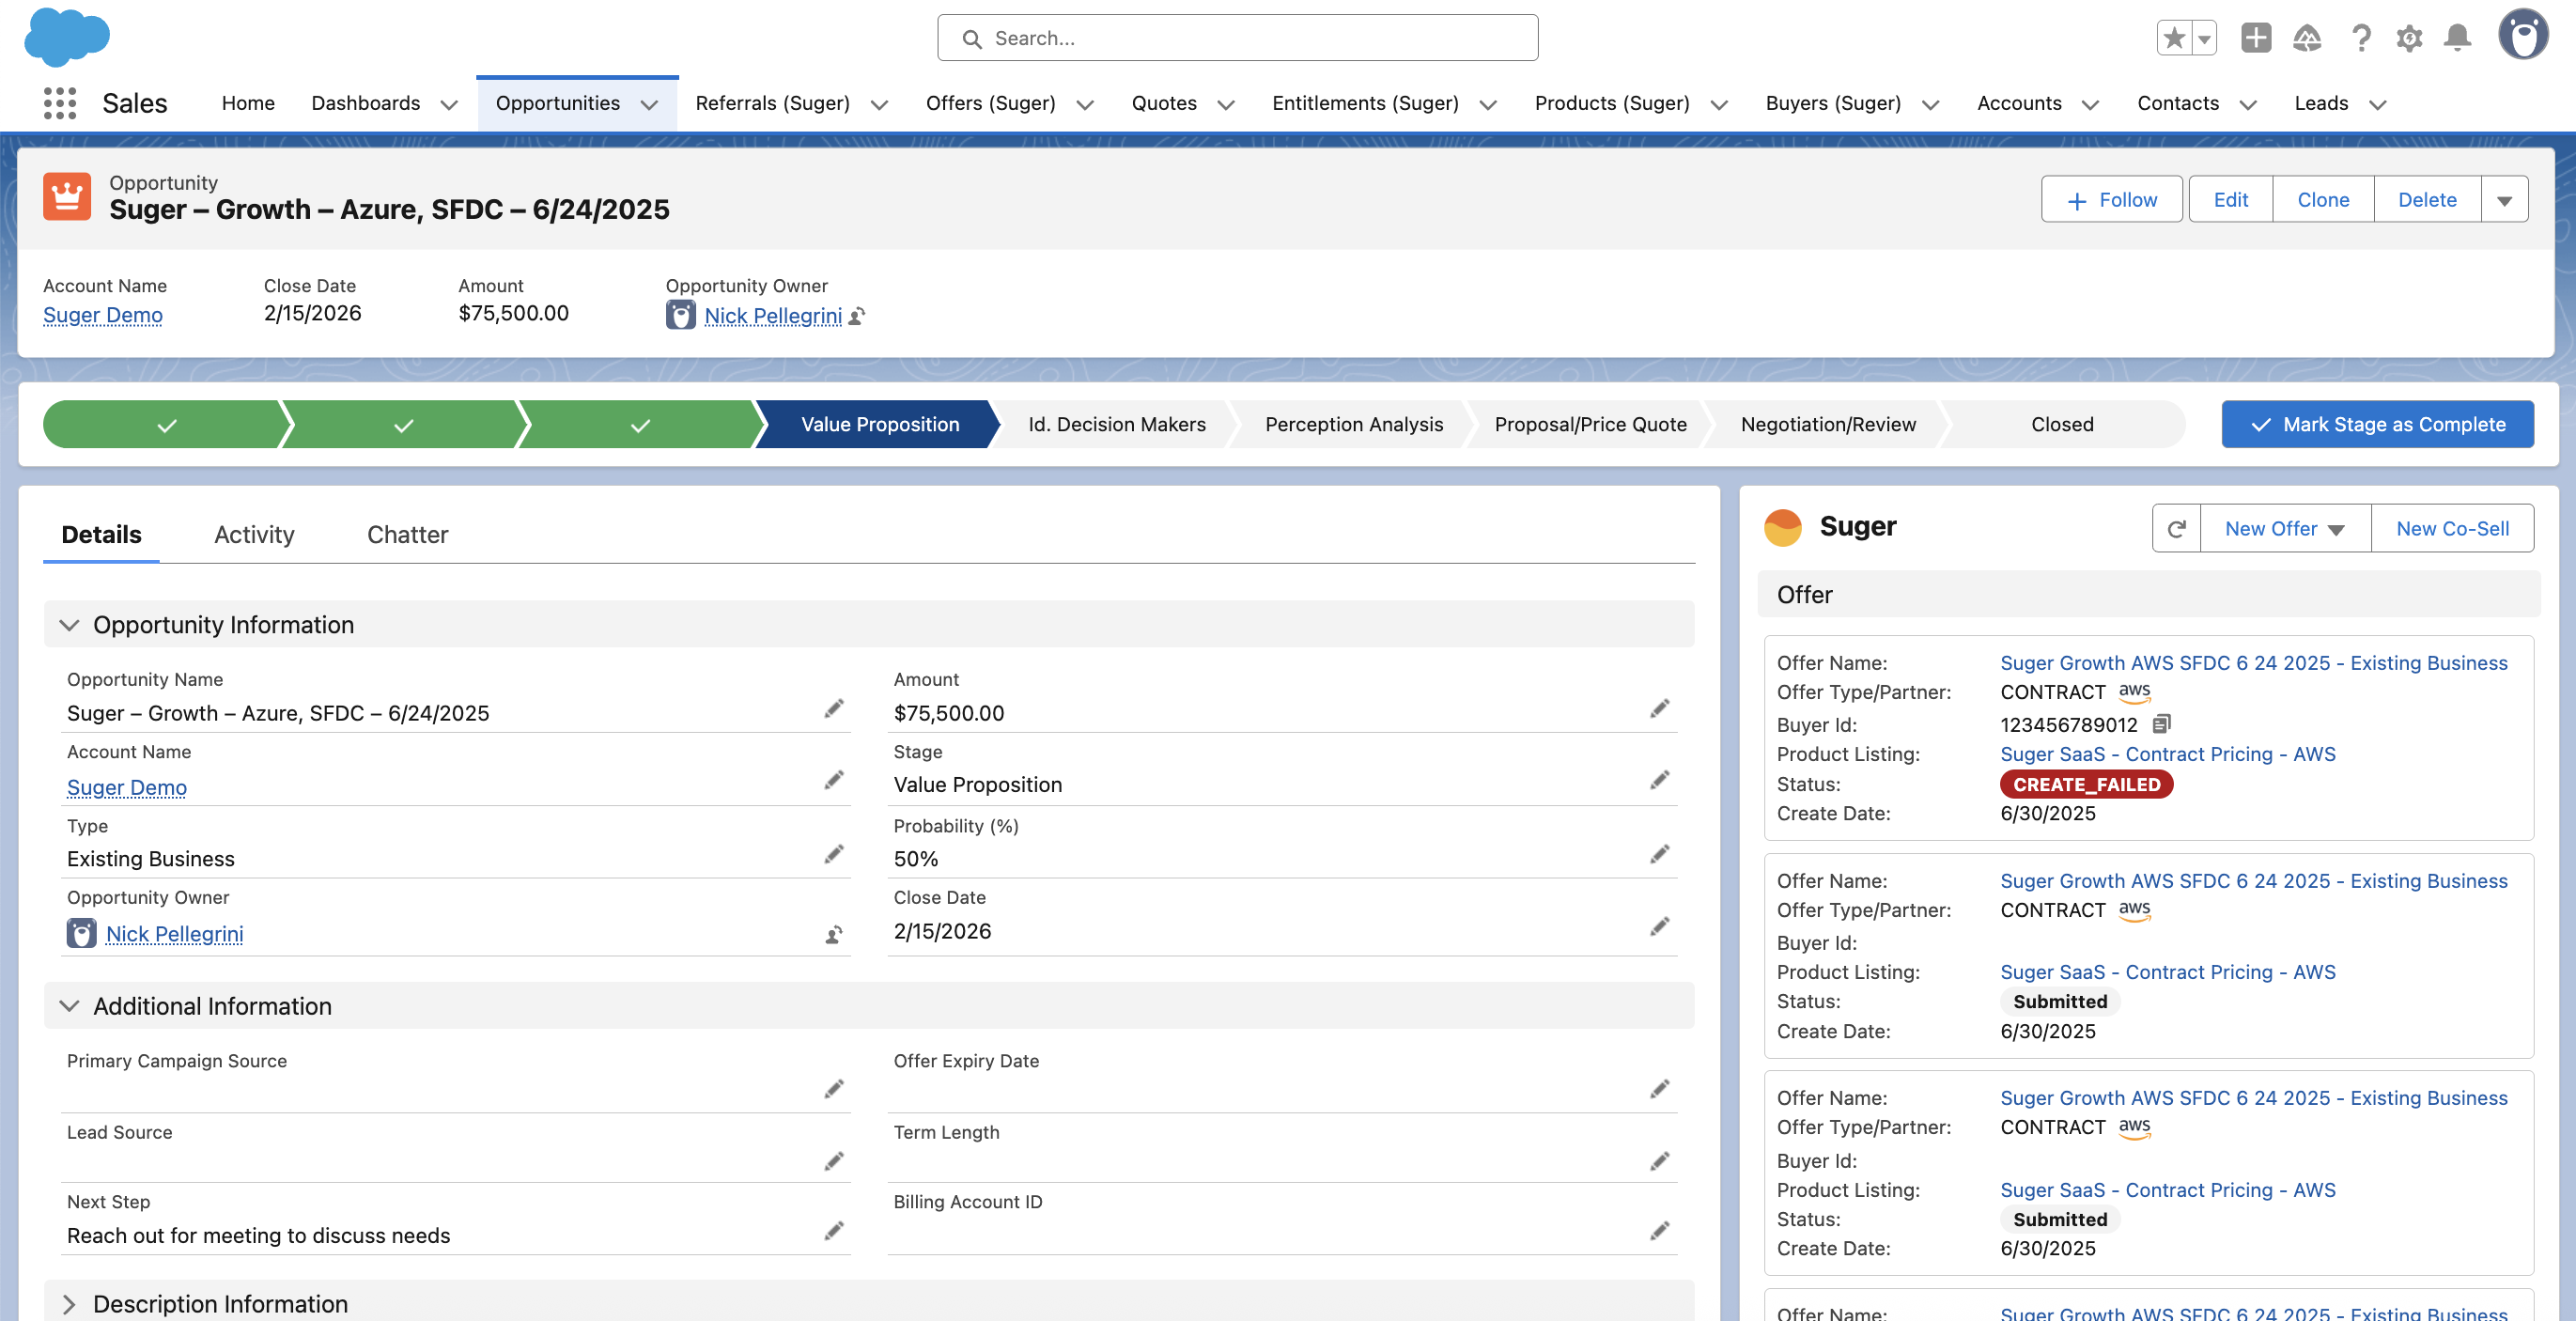Refresh the Suger panel
2576x1321 pixels.
coord(2176,528)
